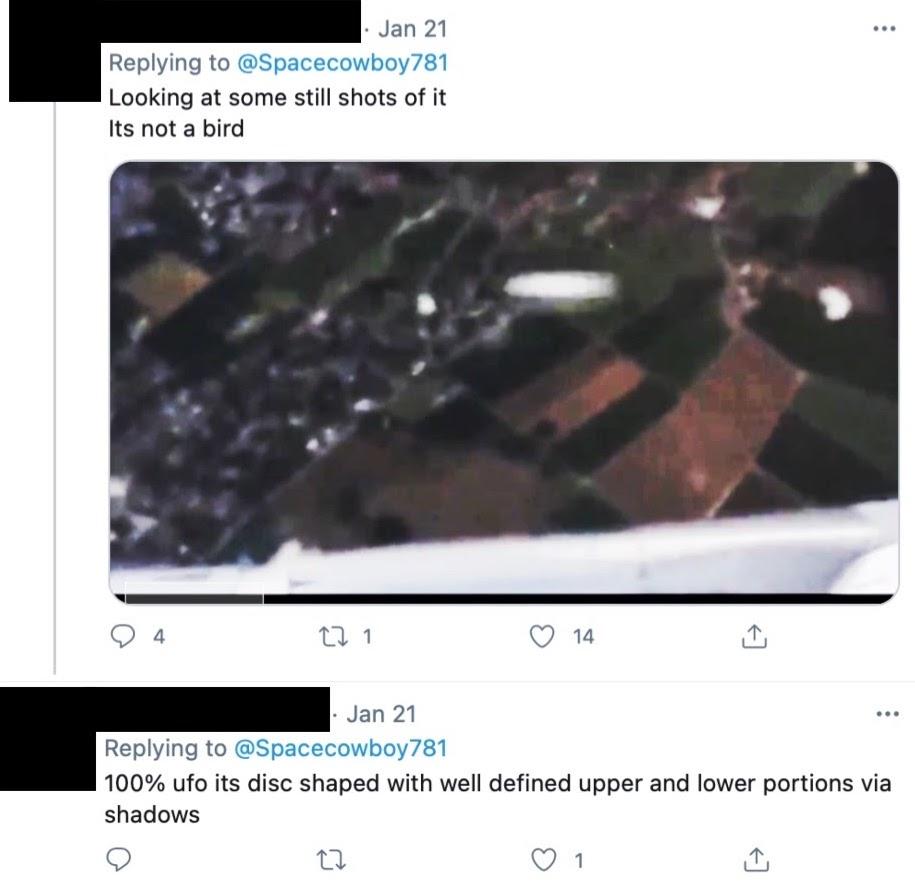Like the tweet with 14 likes

point(542,636)
